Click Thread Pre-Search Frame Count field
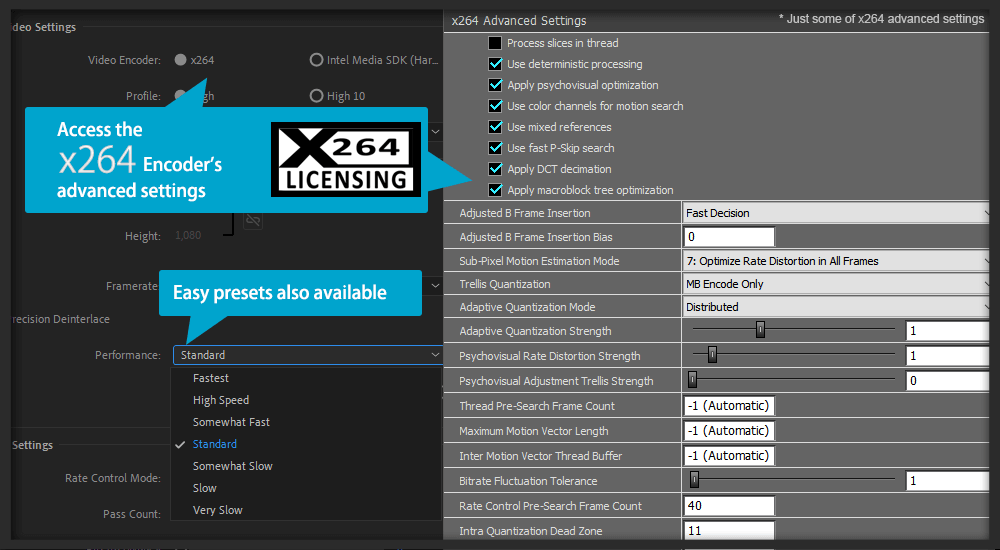The width and height of the screenshot is (1000, 550). click(x=728, y=406)
